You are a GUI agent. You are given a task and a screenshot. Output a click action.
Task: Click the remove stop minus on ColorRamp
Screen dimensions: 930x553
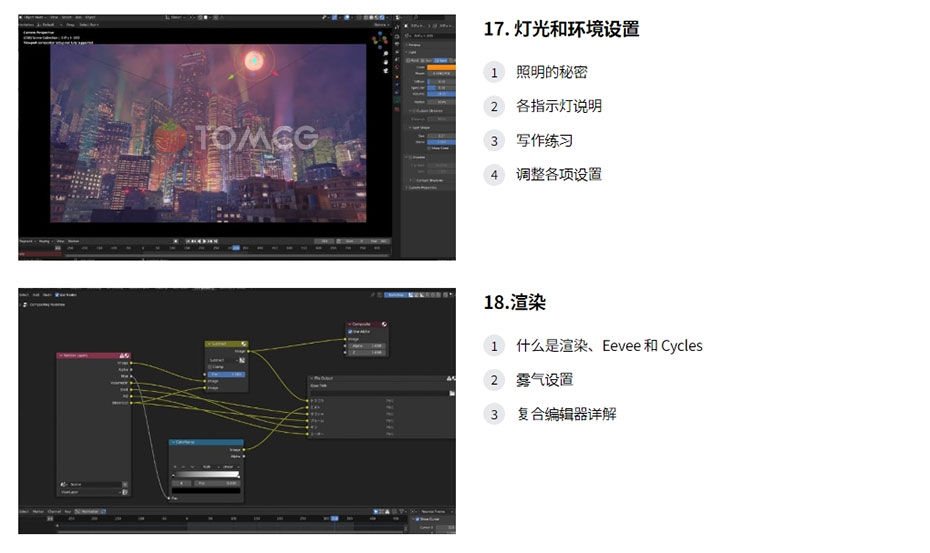tap(183, 467)
